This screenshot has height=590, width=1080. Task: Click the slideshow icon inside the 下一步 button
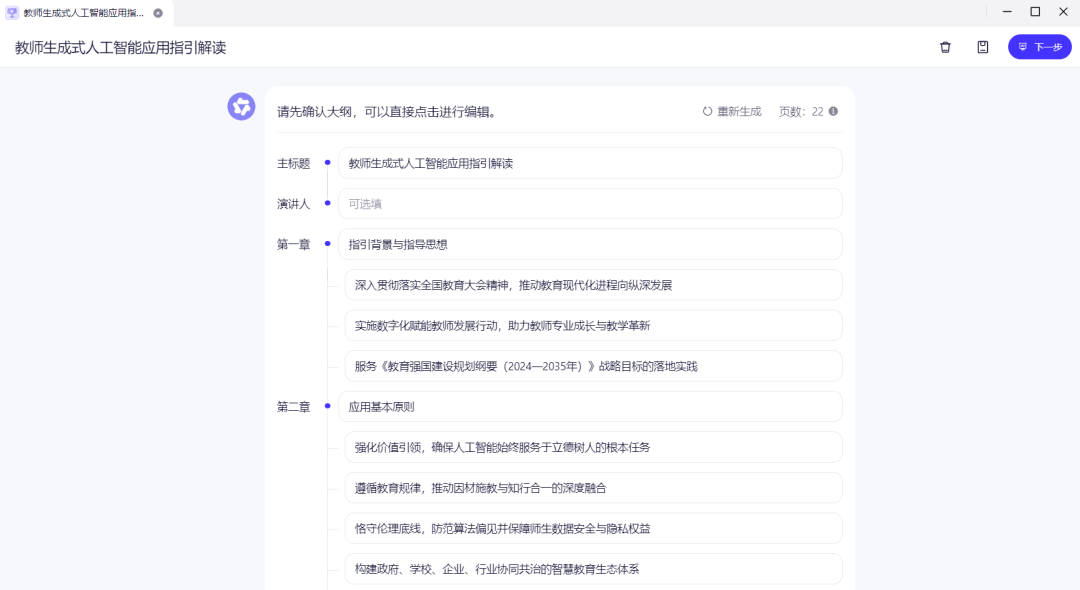point(1022,47)
